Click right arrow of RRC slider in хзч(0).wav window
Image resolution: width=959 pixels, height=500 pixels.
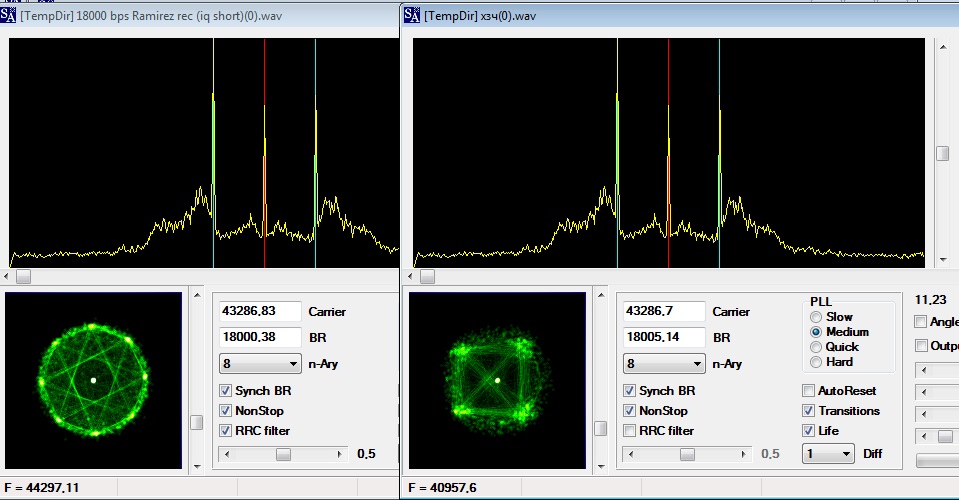744,454
